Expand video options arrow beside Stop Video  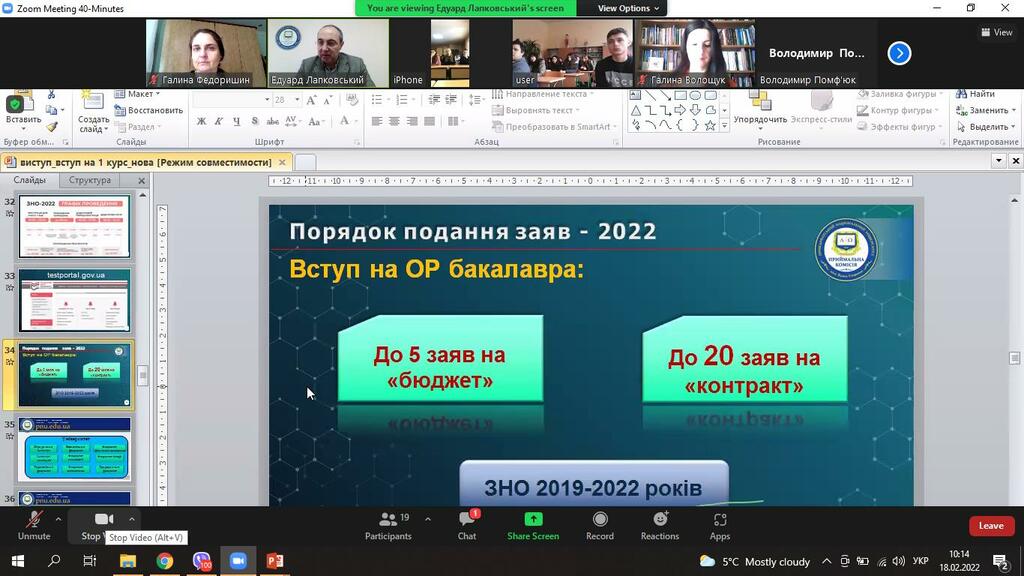pyautogui.click(x=131, y=519)
